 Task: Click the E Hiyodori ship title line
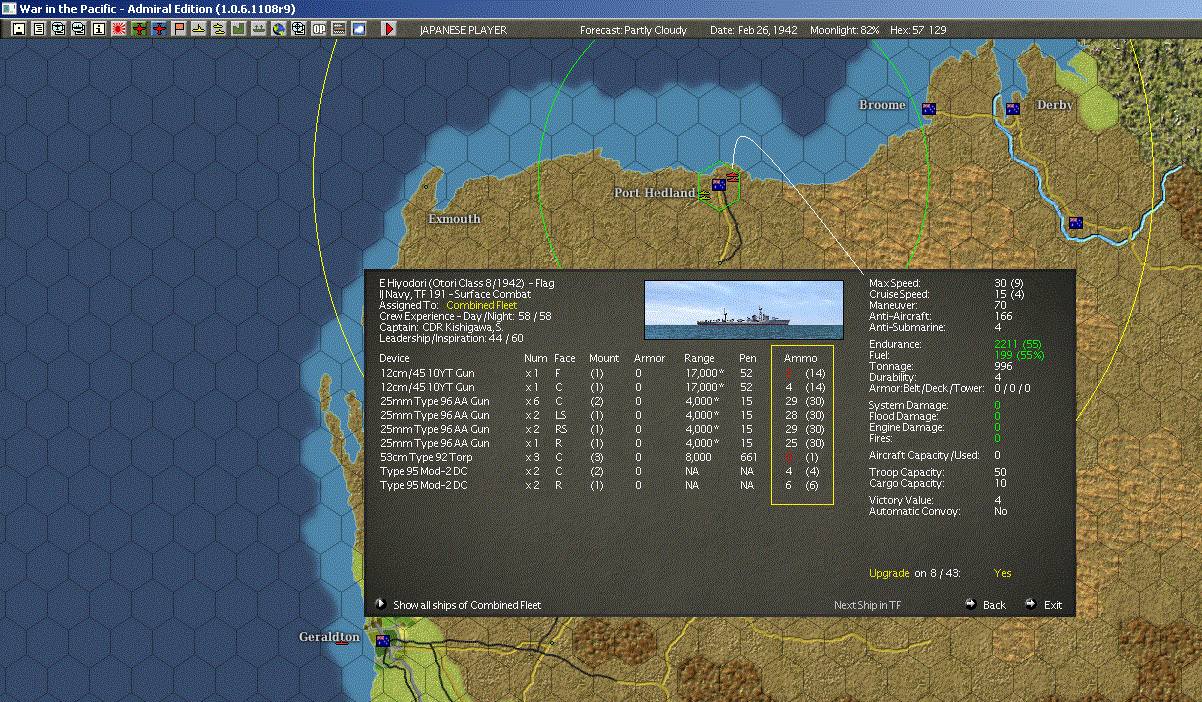466,283
